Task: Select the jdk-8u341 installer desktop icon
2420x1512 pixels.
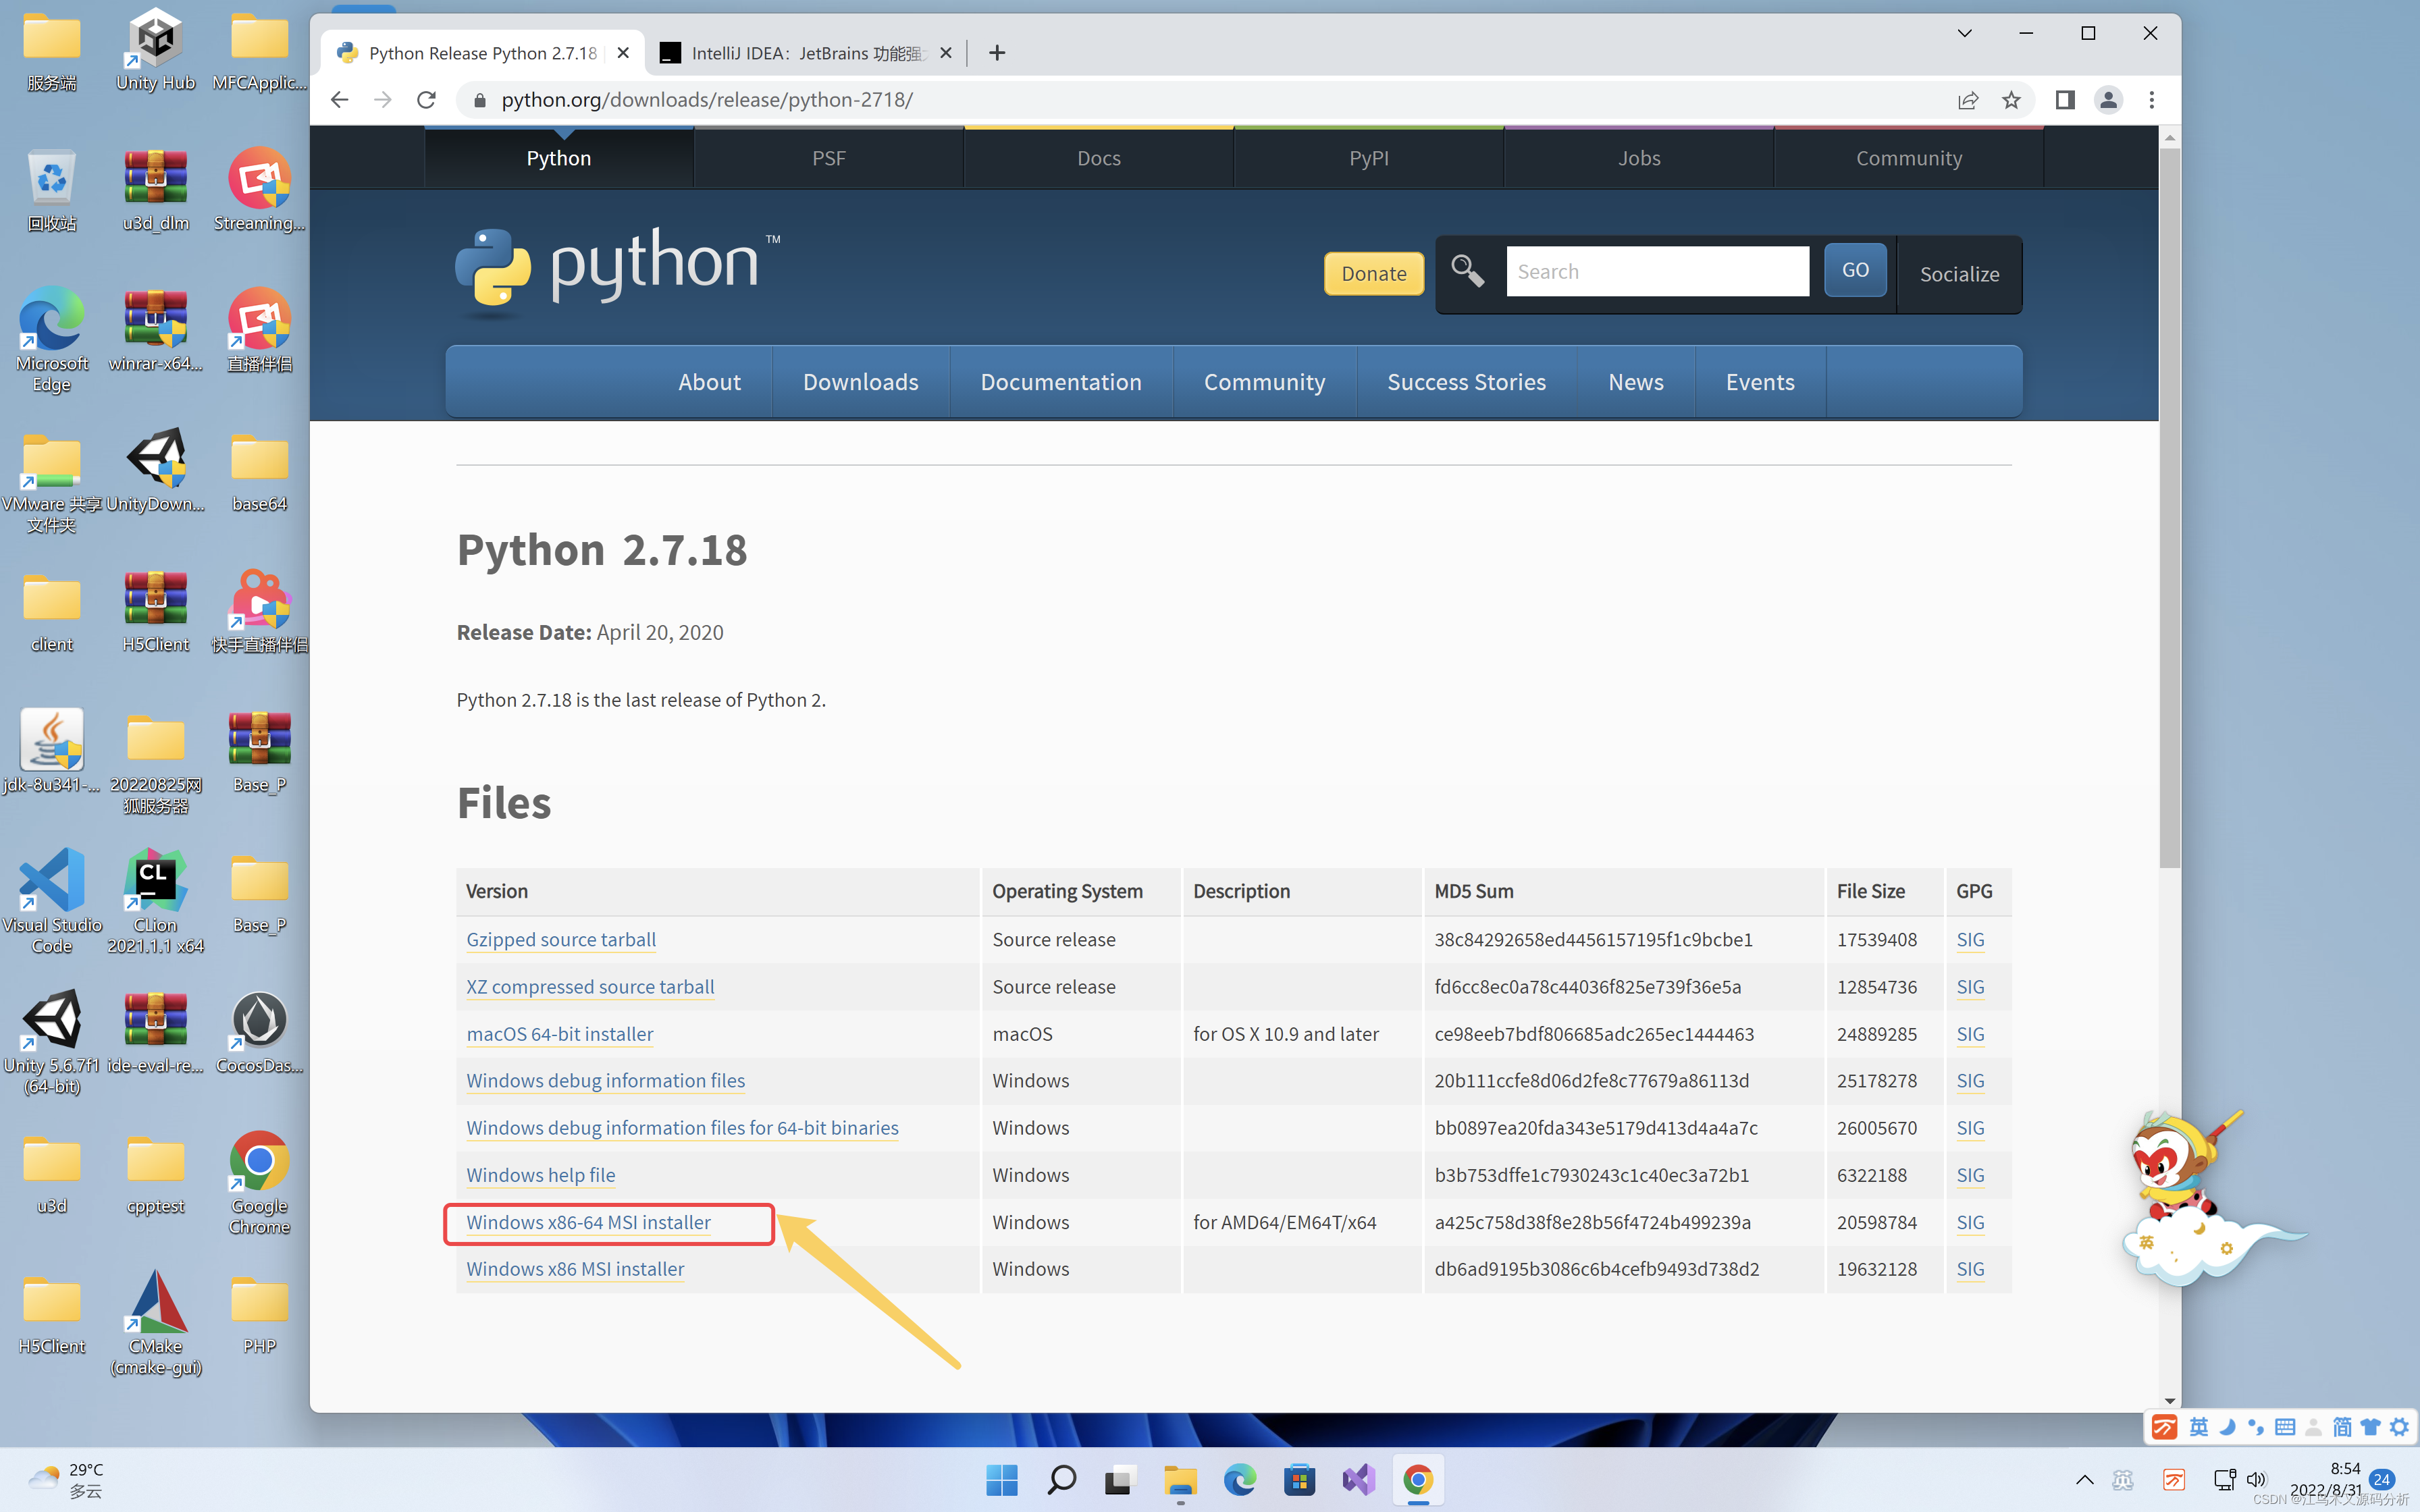Action: pyautogui.click(x=51, y=752)
